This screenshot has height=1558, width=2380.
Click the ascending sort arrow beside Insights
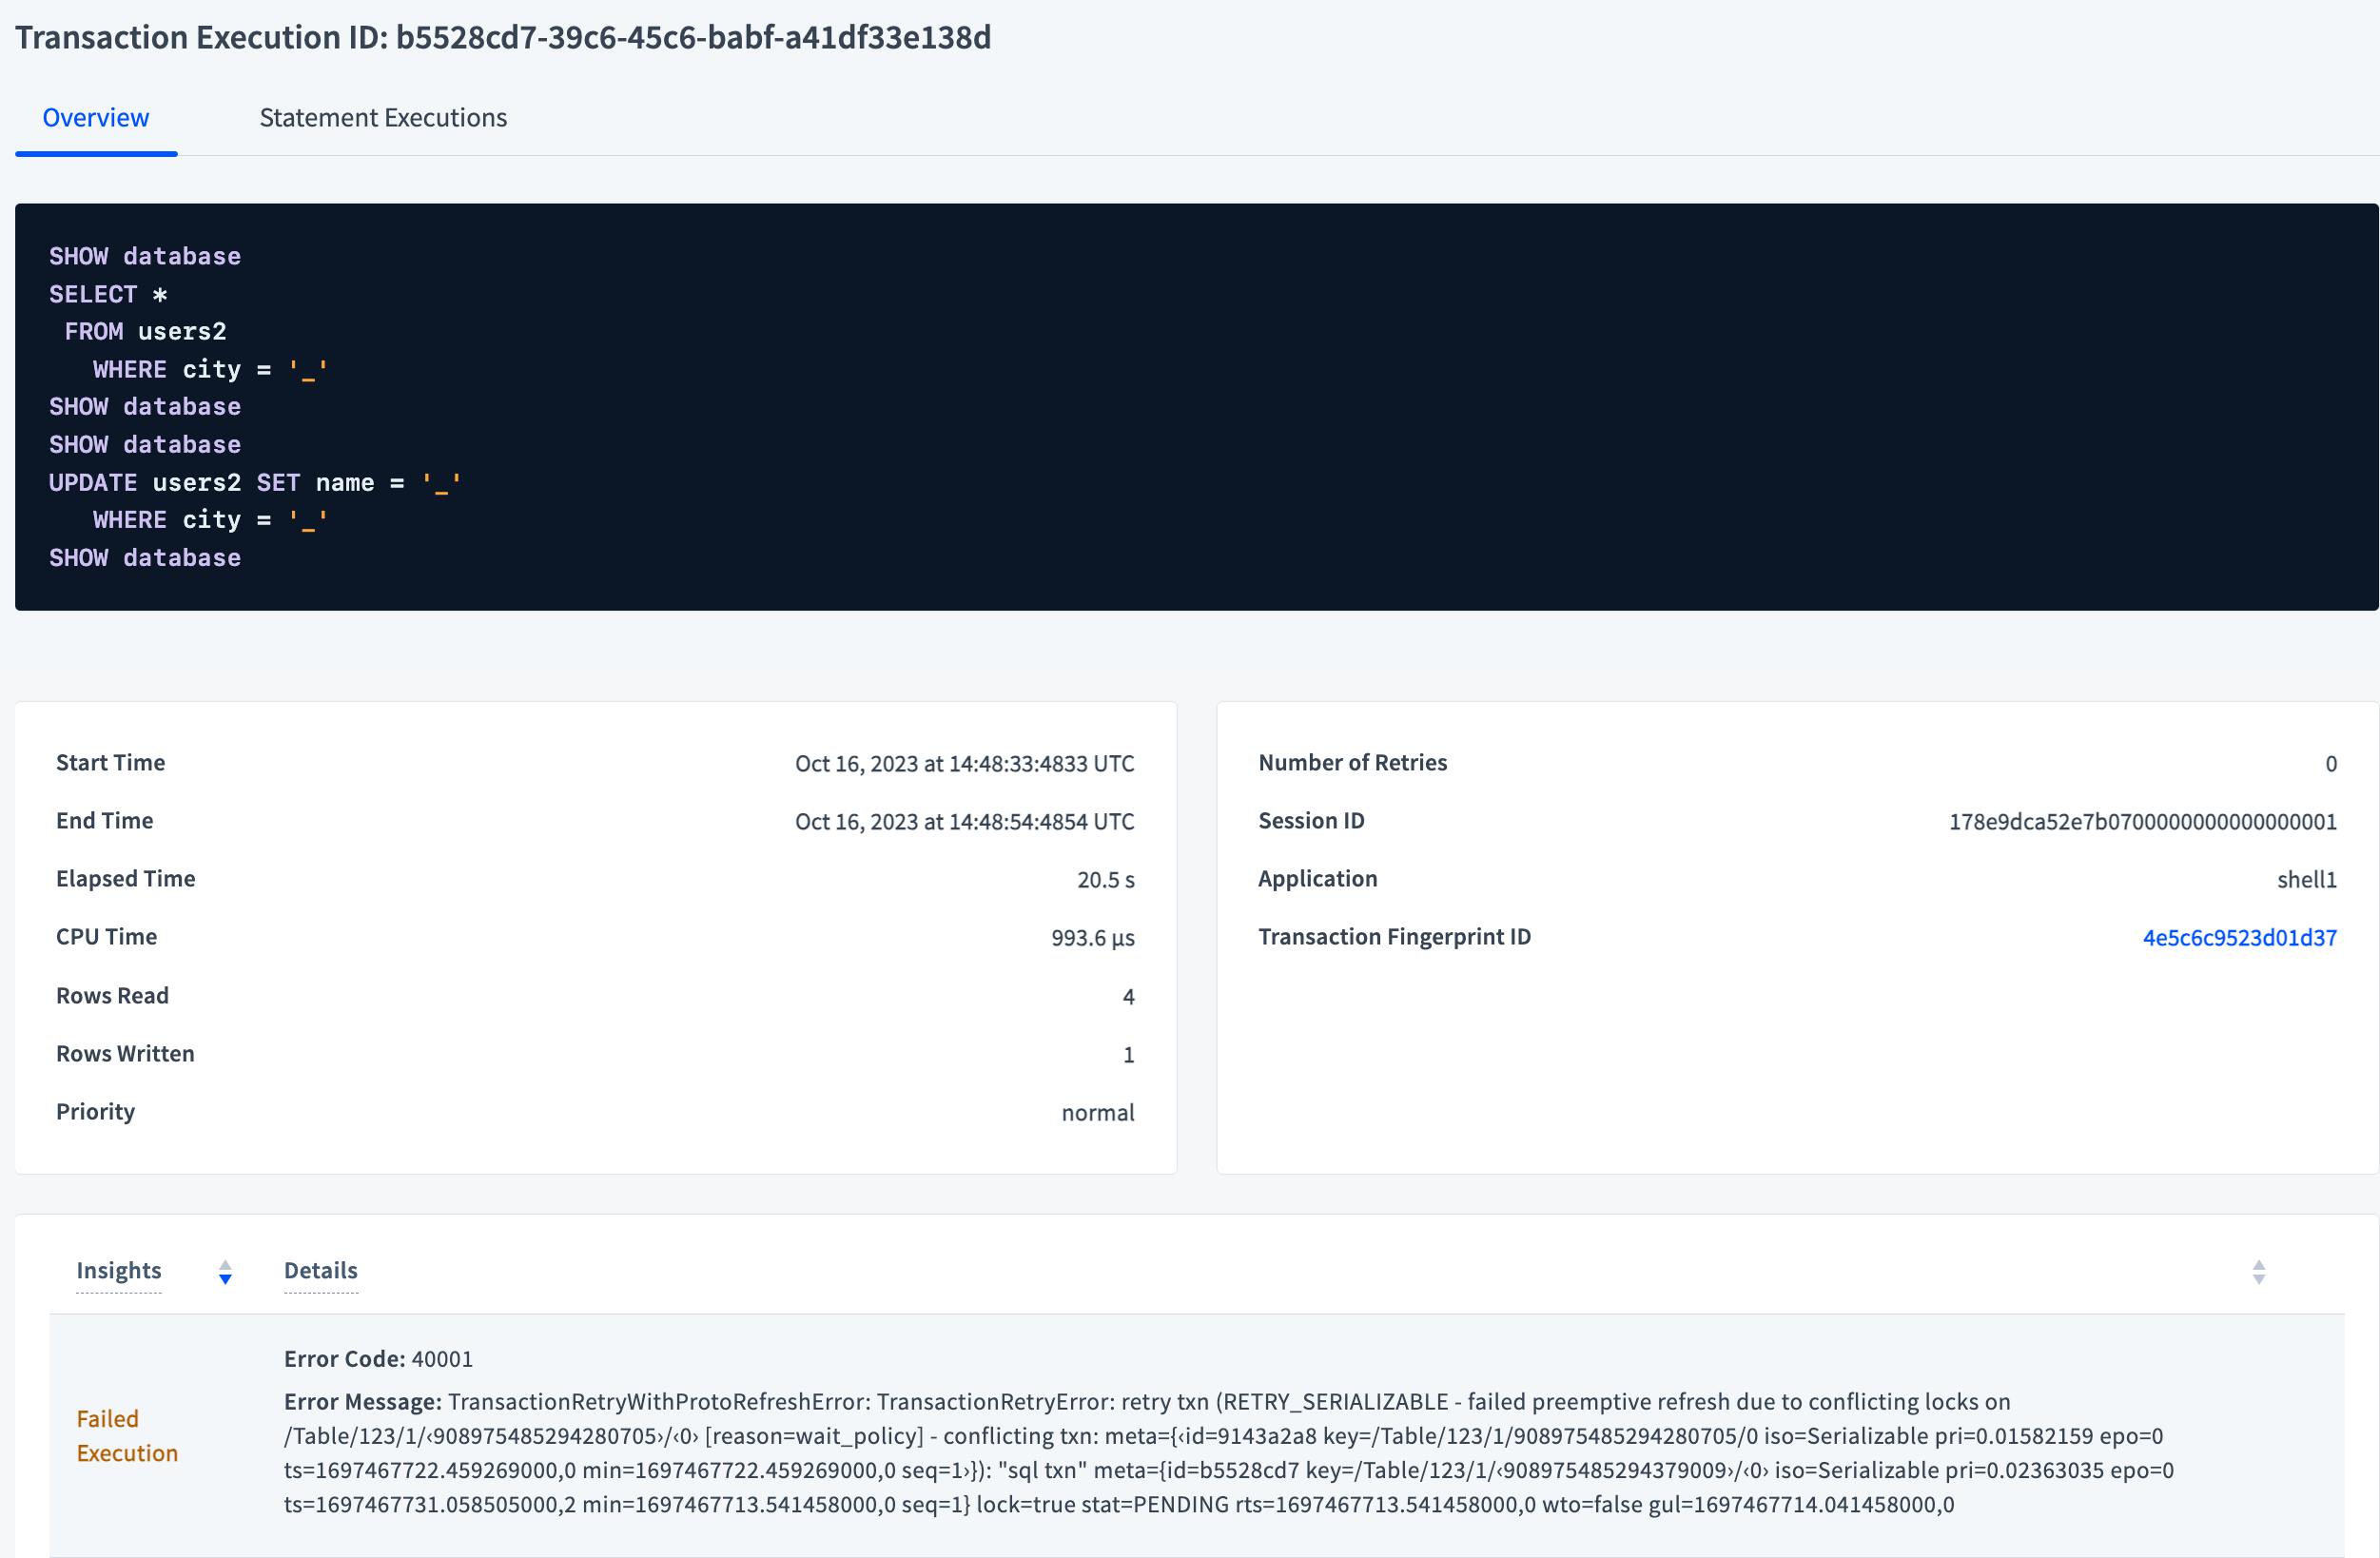[x=225, y=1265]
